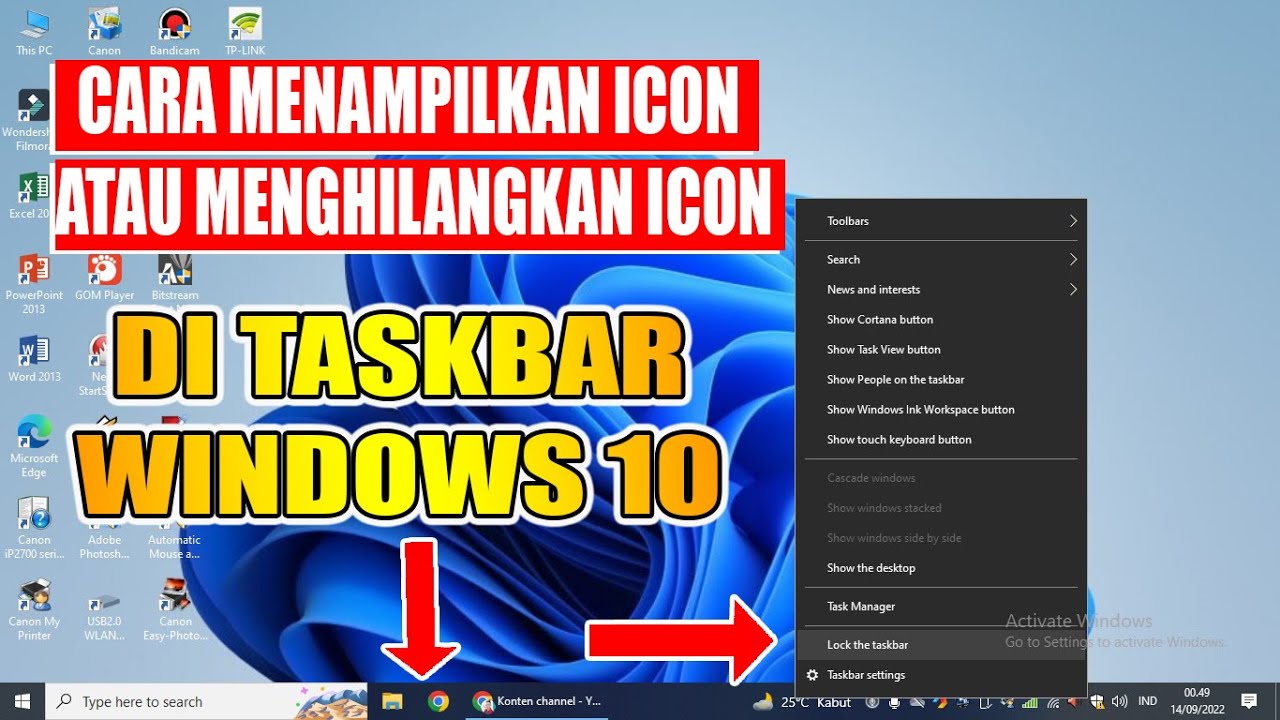Screen dimensions: 1280x720
Task: Choose Show the desktop from context menu
Action: click(x=940, y=568)
